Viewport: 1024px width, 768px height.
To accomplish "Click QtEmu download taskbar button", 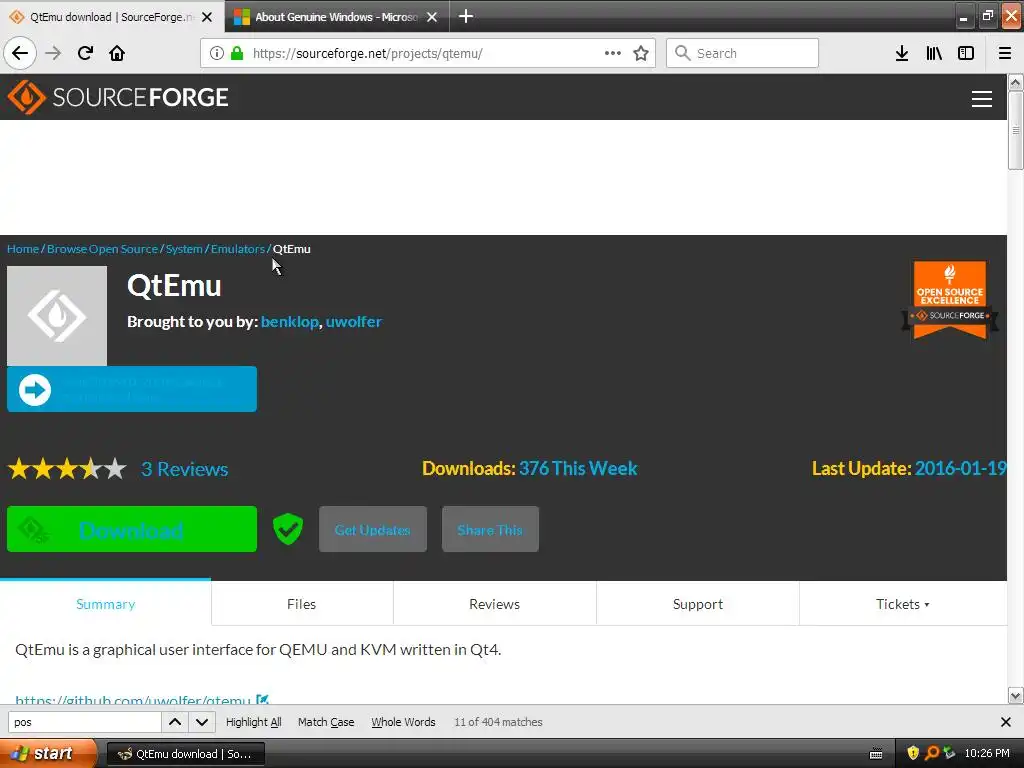I will [x=185, y=754].
